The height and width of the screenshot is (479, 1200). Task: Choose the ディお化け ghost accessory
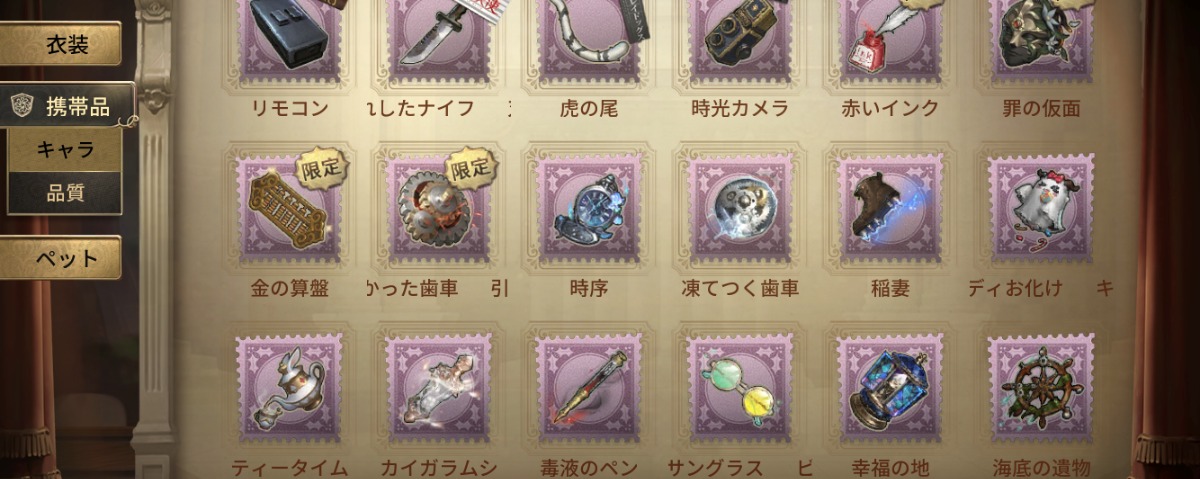pos(1040,208)
